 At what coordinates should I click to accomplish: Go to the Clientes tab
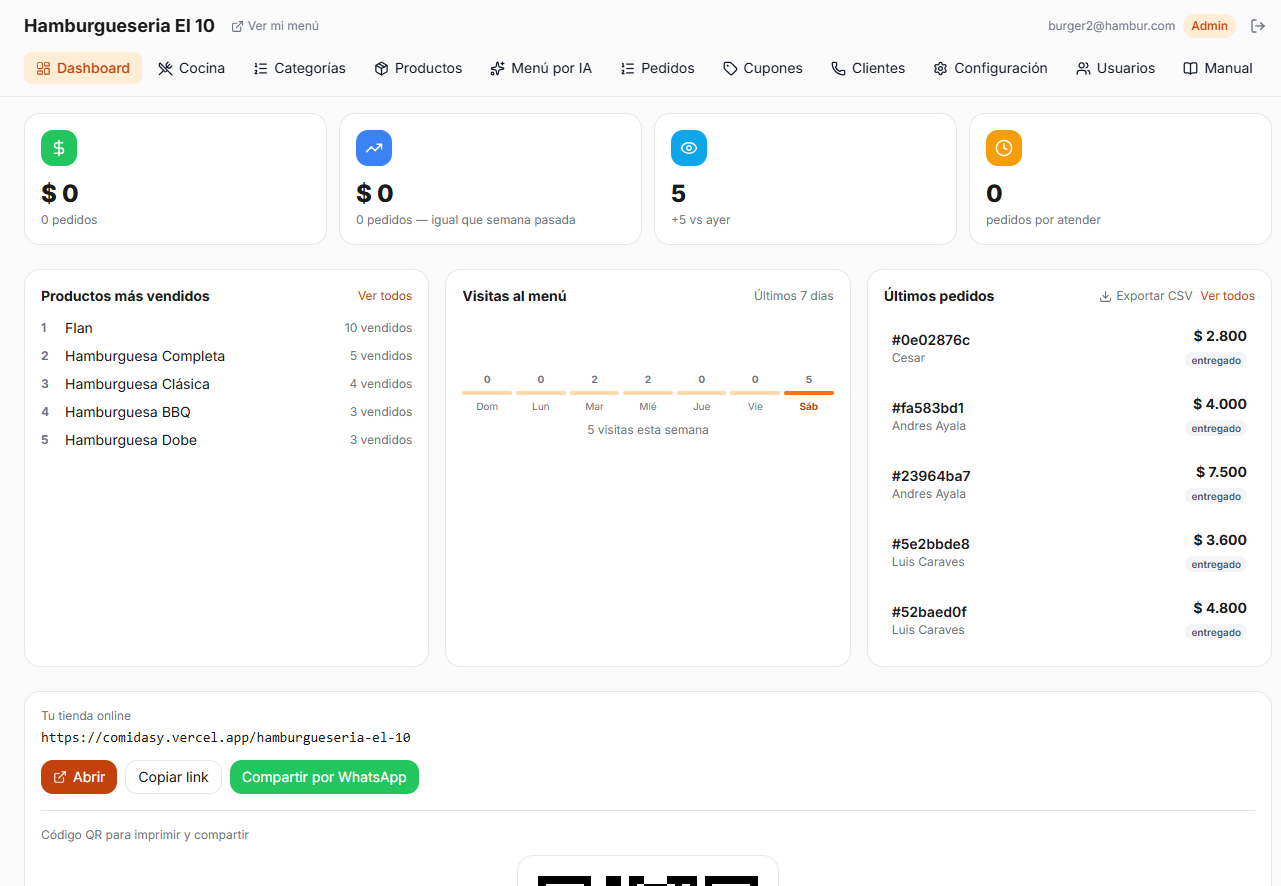[x=868, y=68]
